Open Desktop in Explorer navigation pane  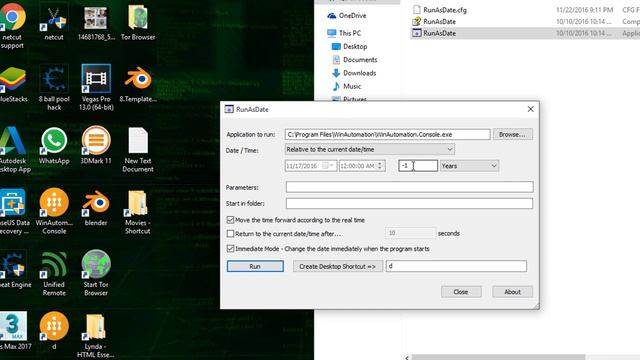349,47
